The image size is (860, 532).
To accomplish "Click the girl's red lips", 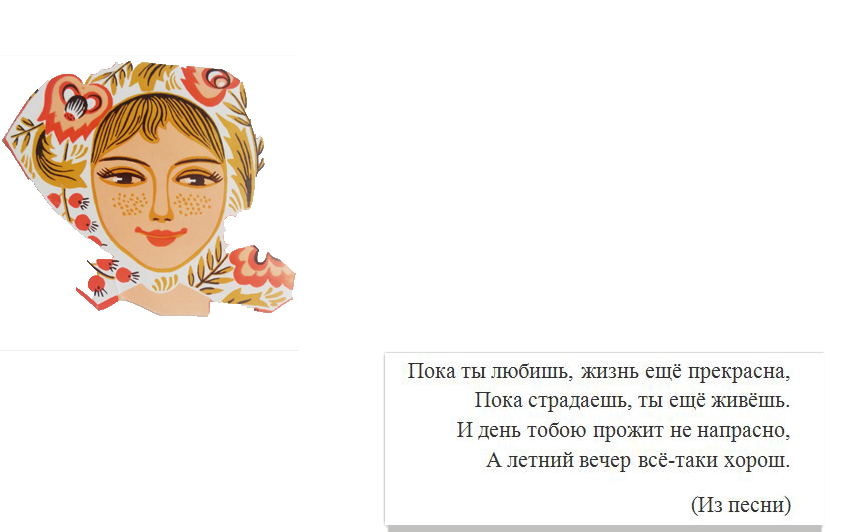I will [x=161, y=235].
